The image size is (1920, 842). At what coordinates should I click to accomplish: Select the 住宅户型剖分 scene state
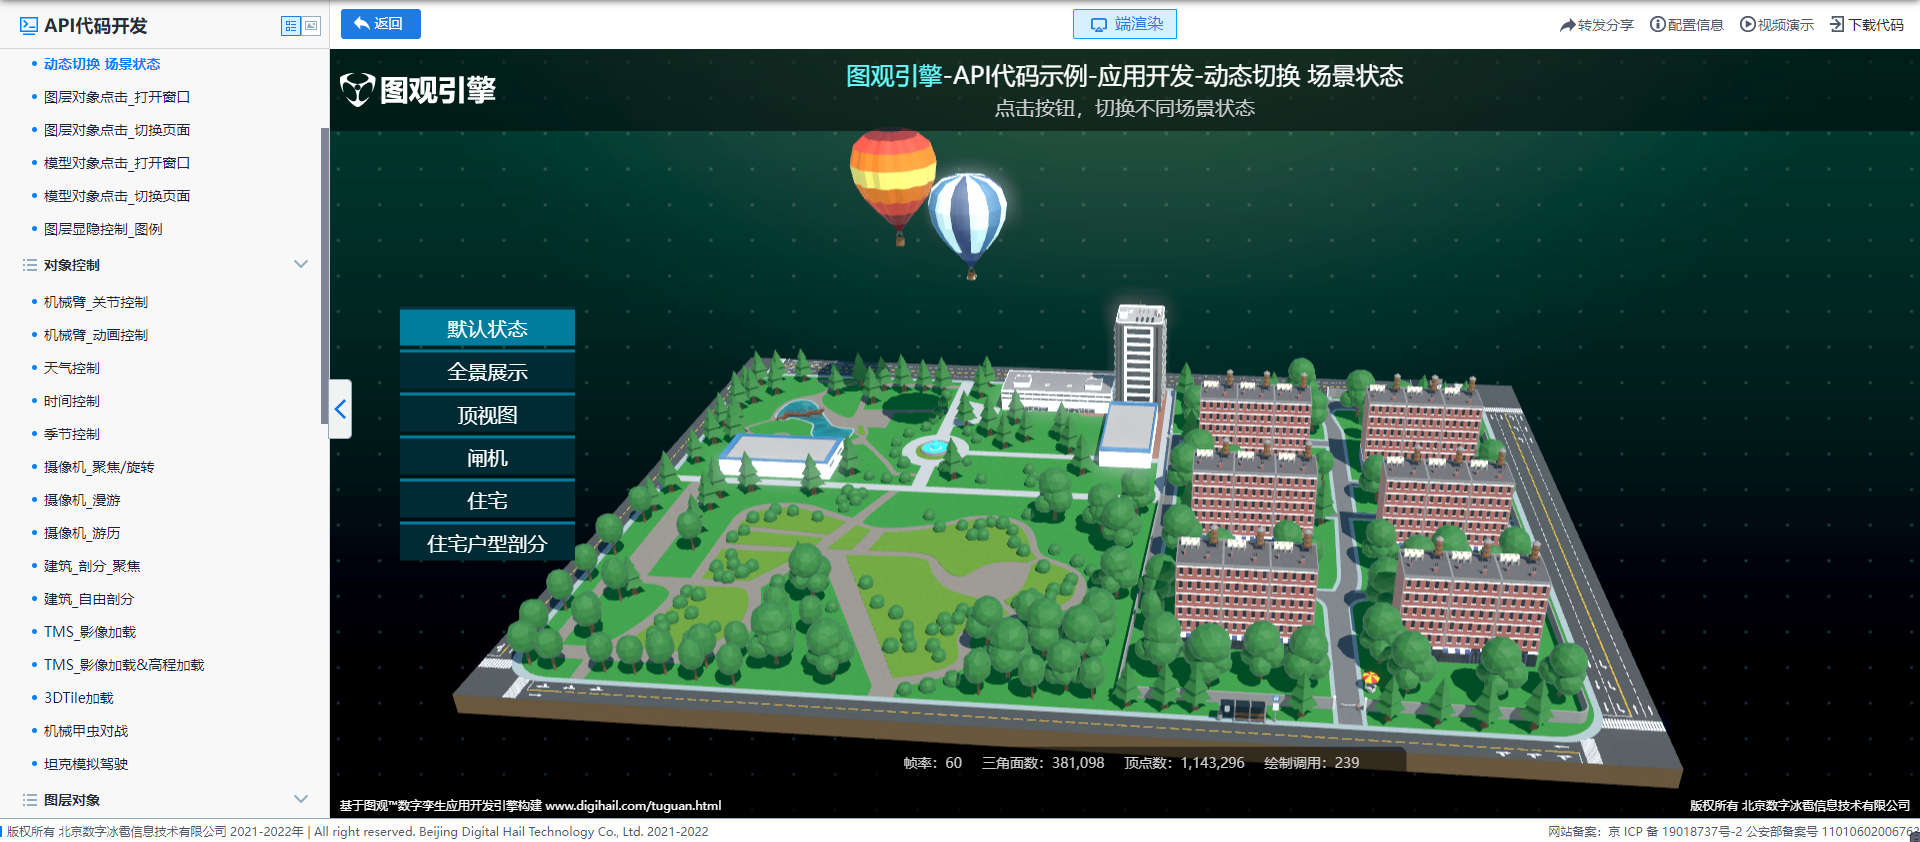click(x=487, y=544)
